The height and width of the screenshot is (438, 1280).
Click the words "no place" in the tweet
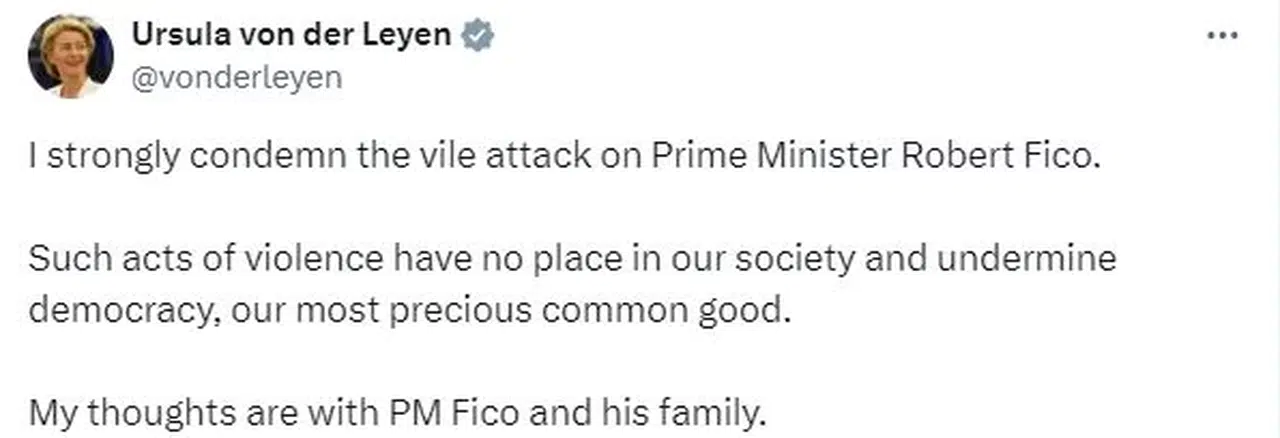coord(529,260)
